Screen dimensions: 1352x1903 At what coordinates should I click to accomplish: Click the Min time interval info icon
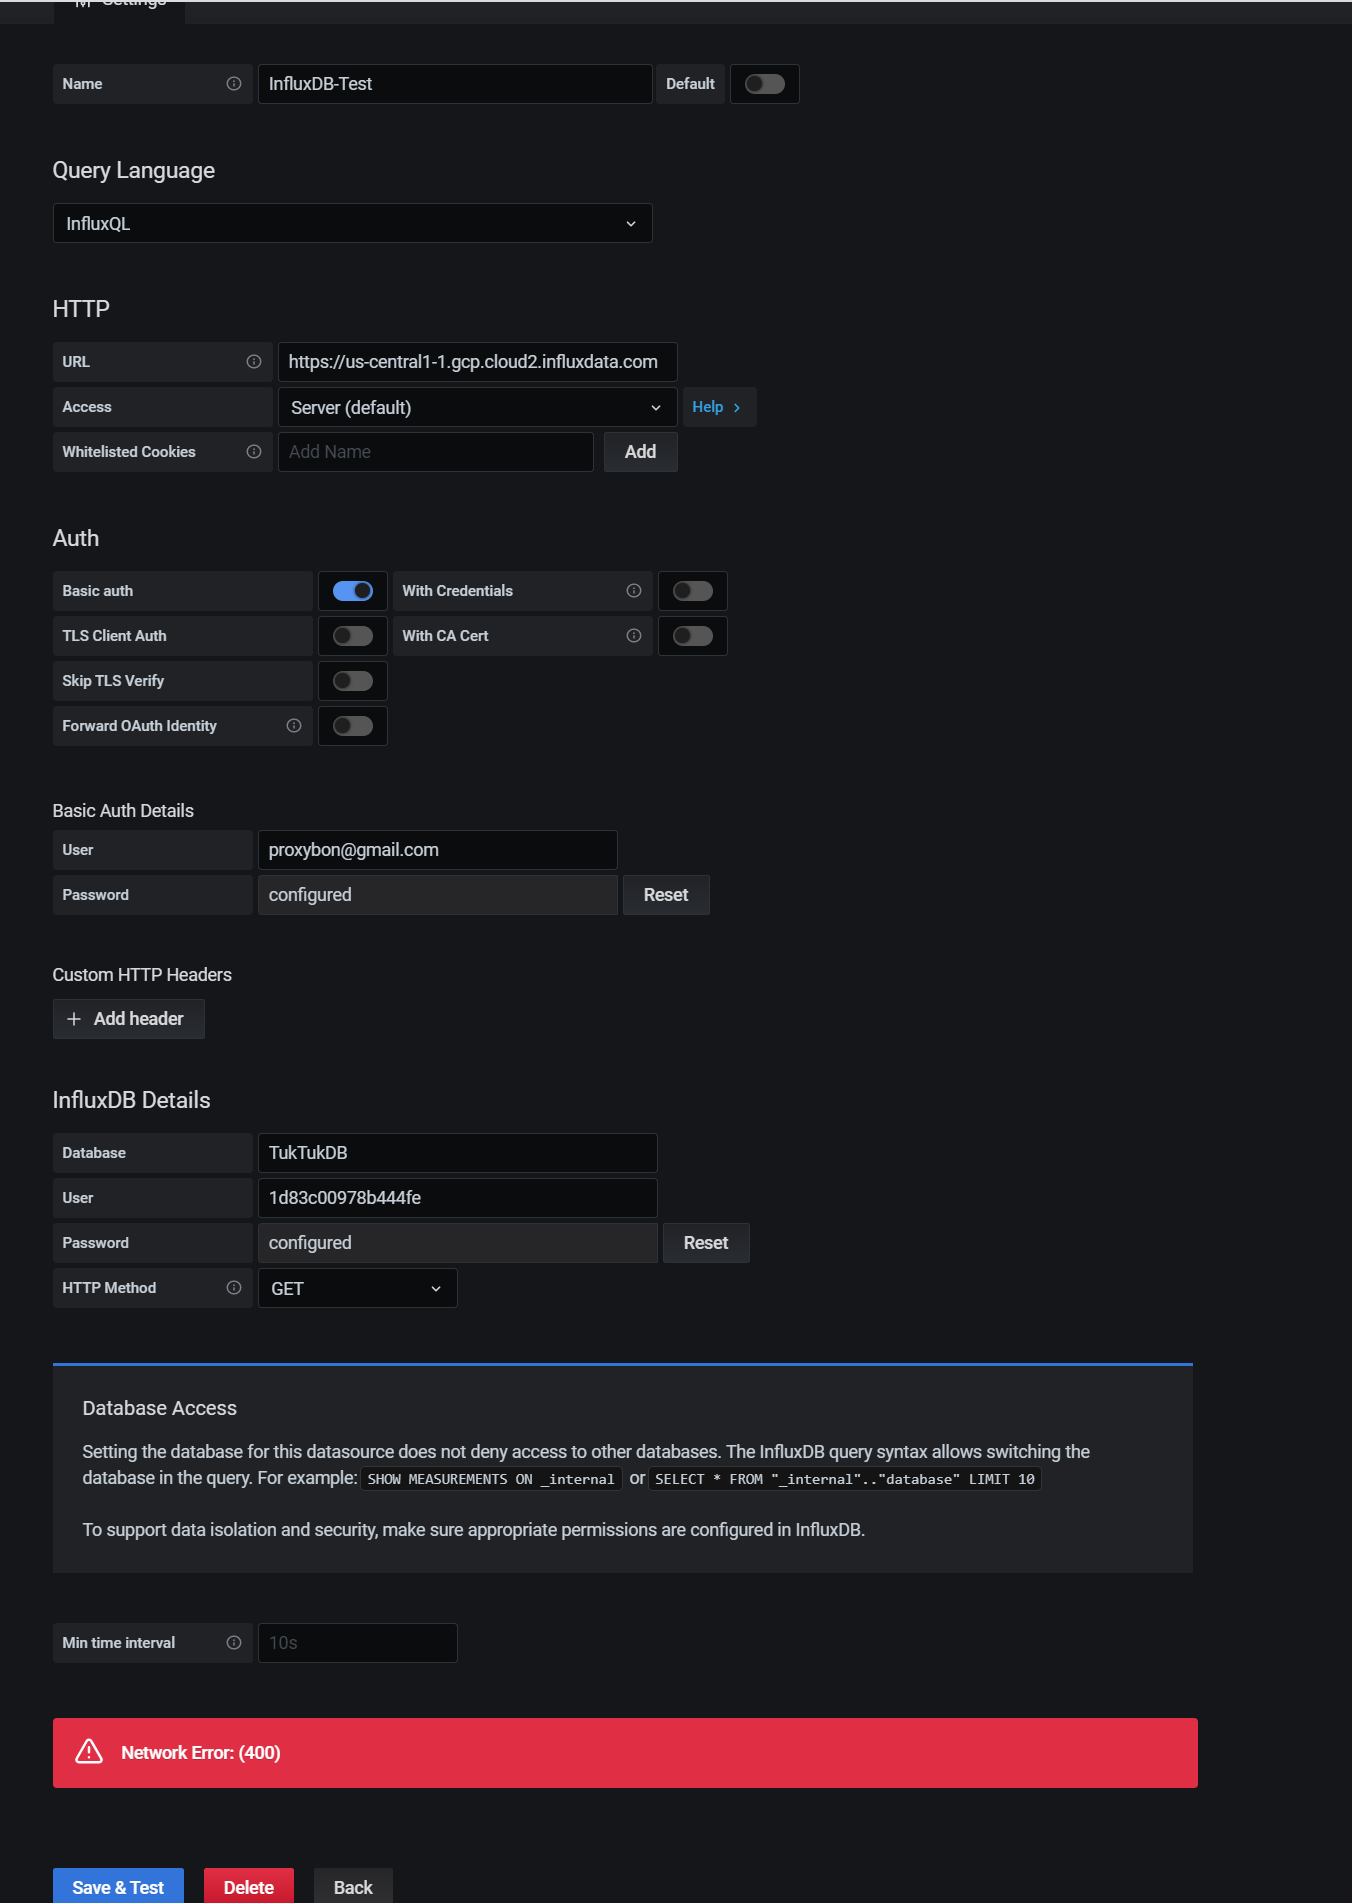[x=234, y=1643]
